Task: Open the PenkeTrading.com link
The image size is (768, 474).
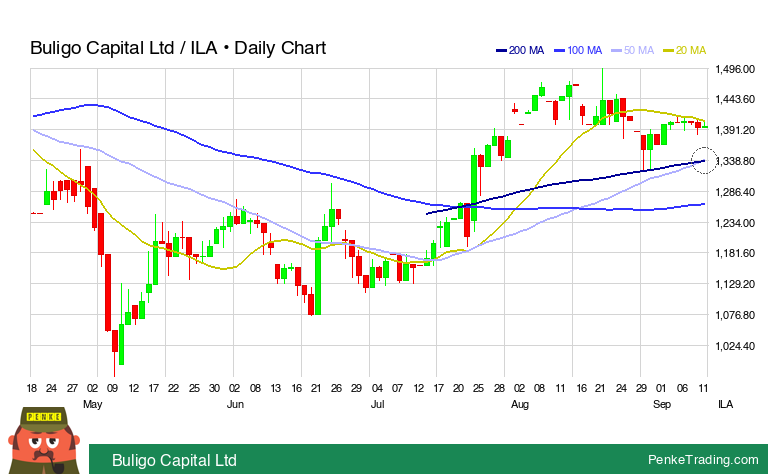Action: tap(703, 459)
